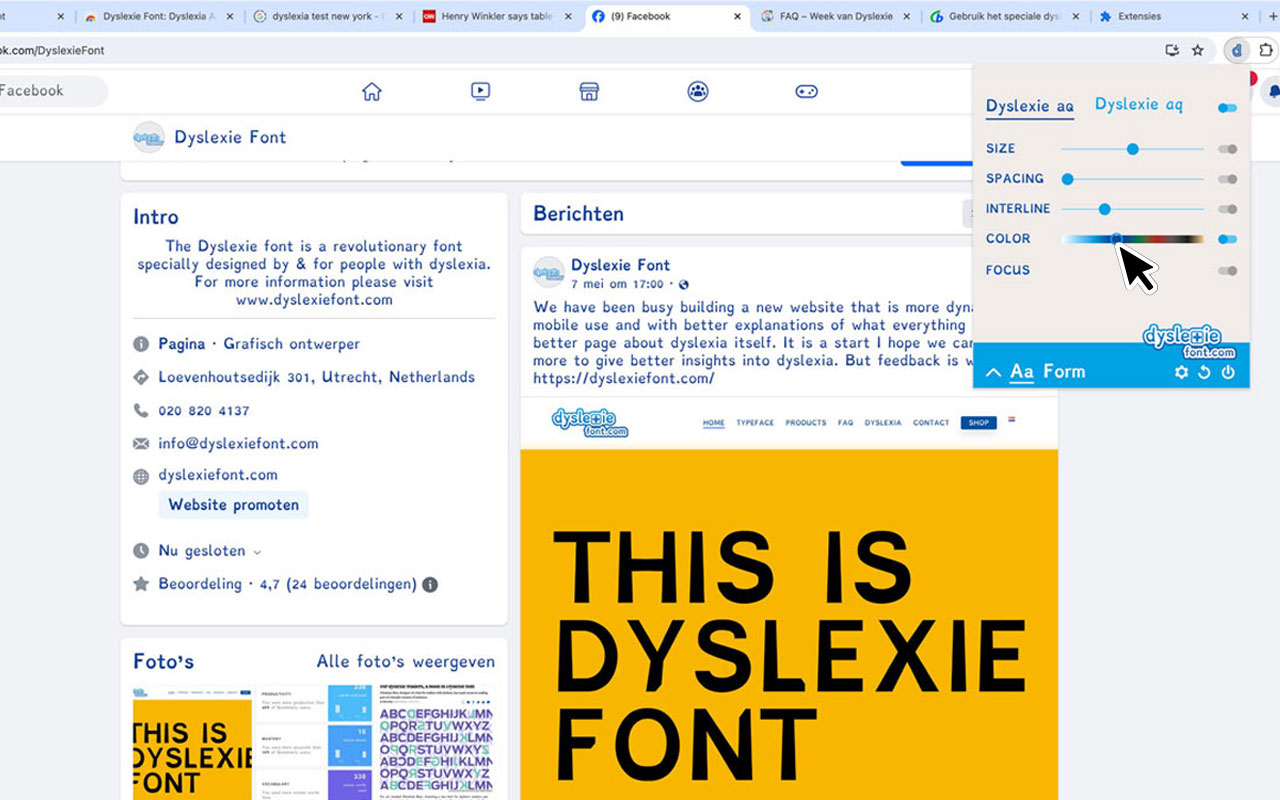Reset Dyslexie settings with reset arrow
The image size is (1280, 800).
click(1204, 372)
